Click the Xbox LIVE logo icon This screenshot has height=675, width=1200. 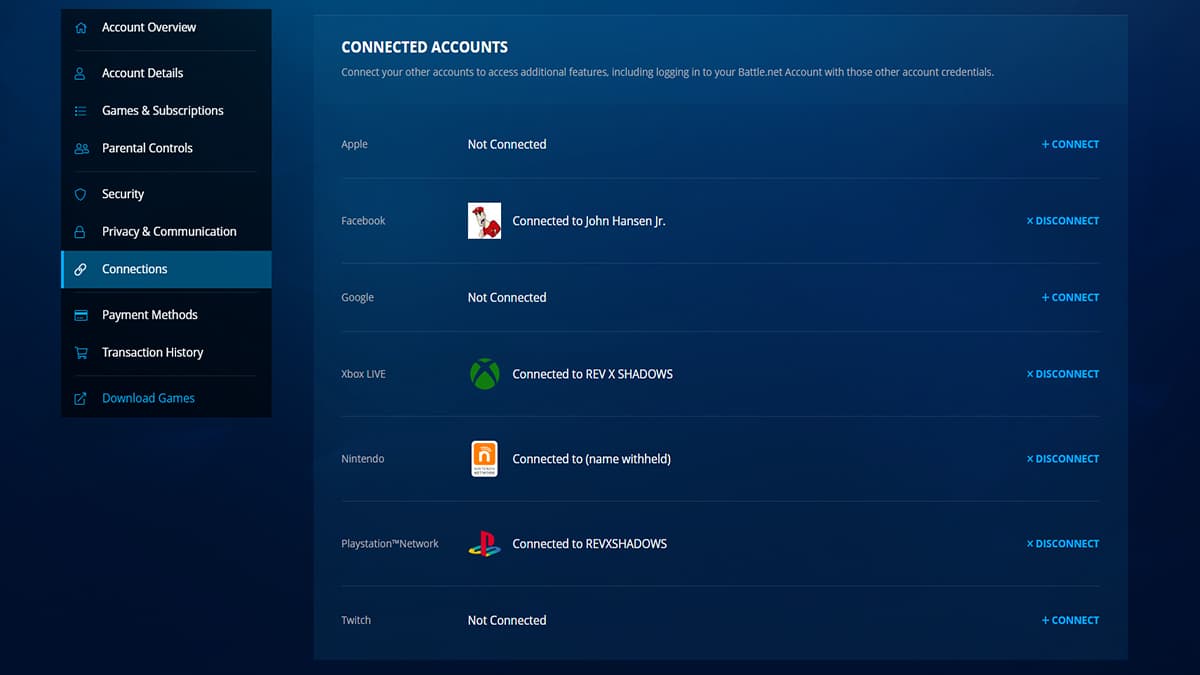click(x=484, y=374)
